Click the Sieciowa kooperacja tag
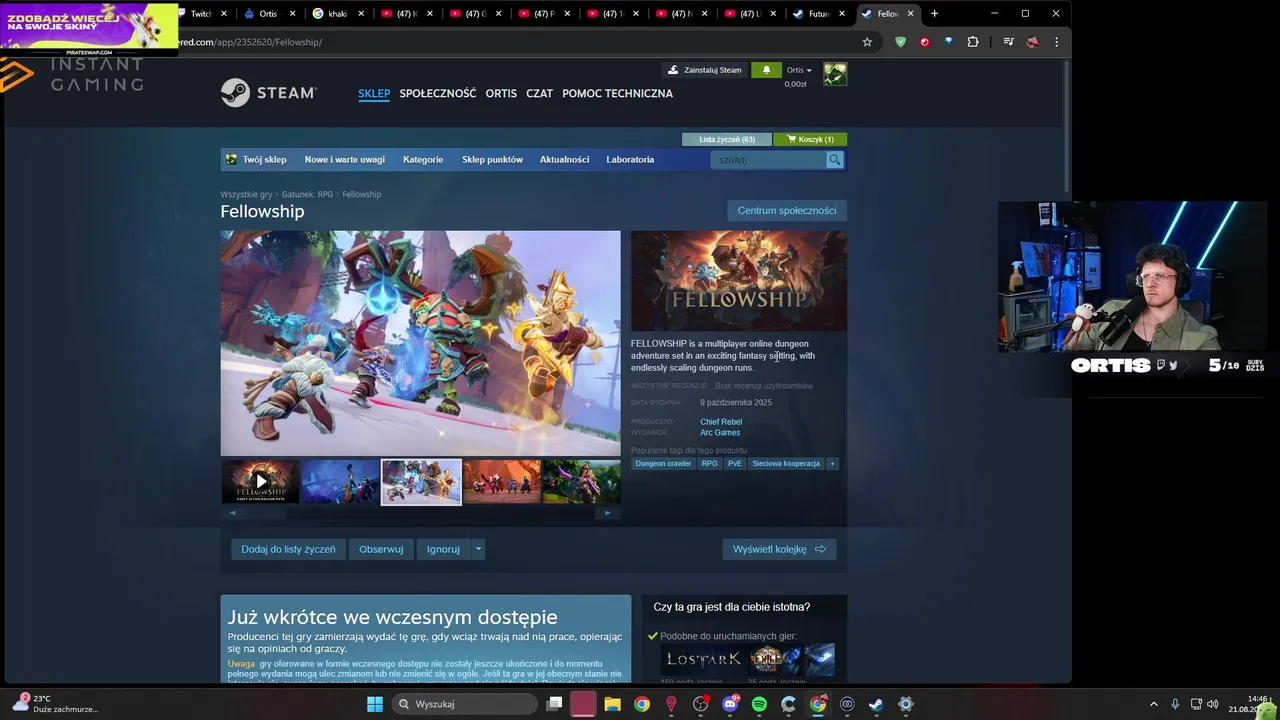Viewport: 1280px width, 720px height. [786, 464]
